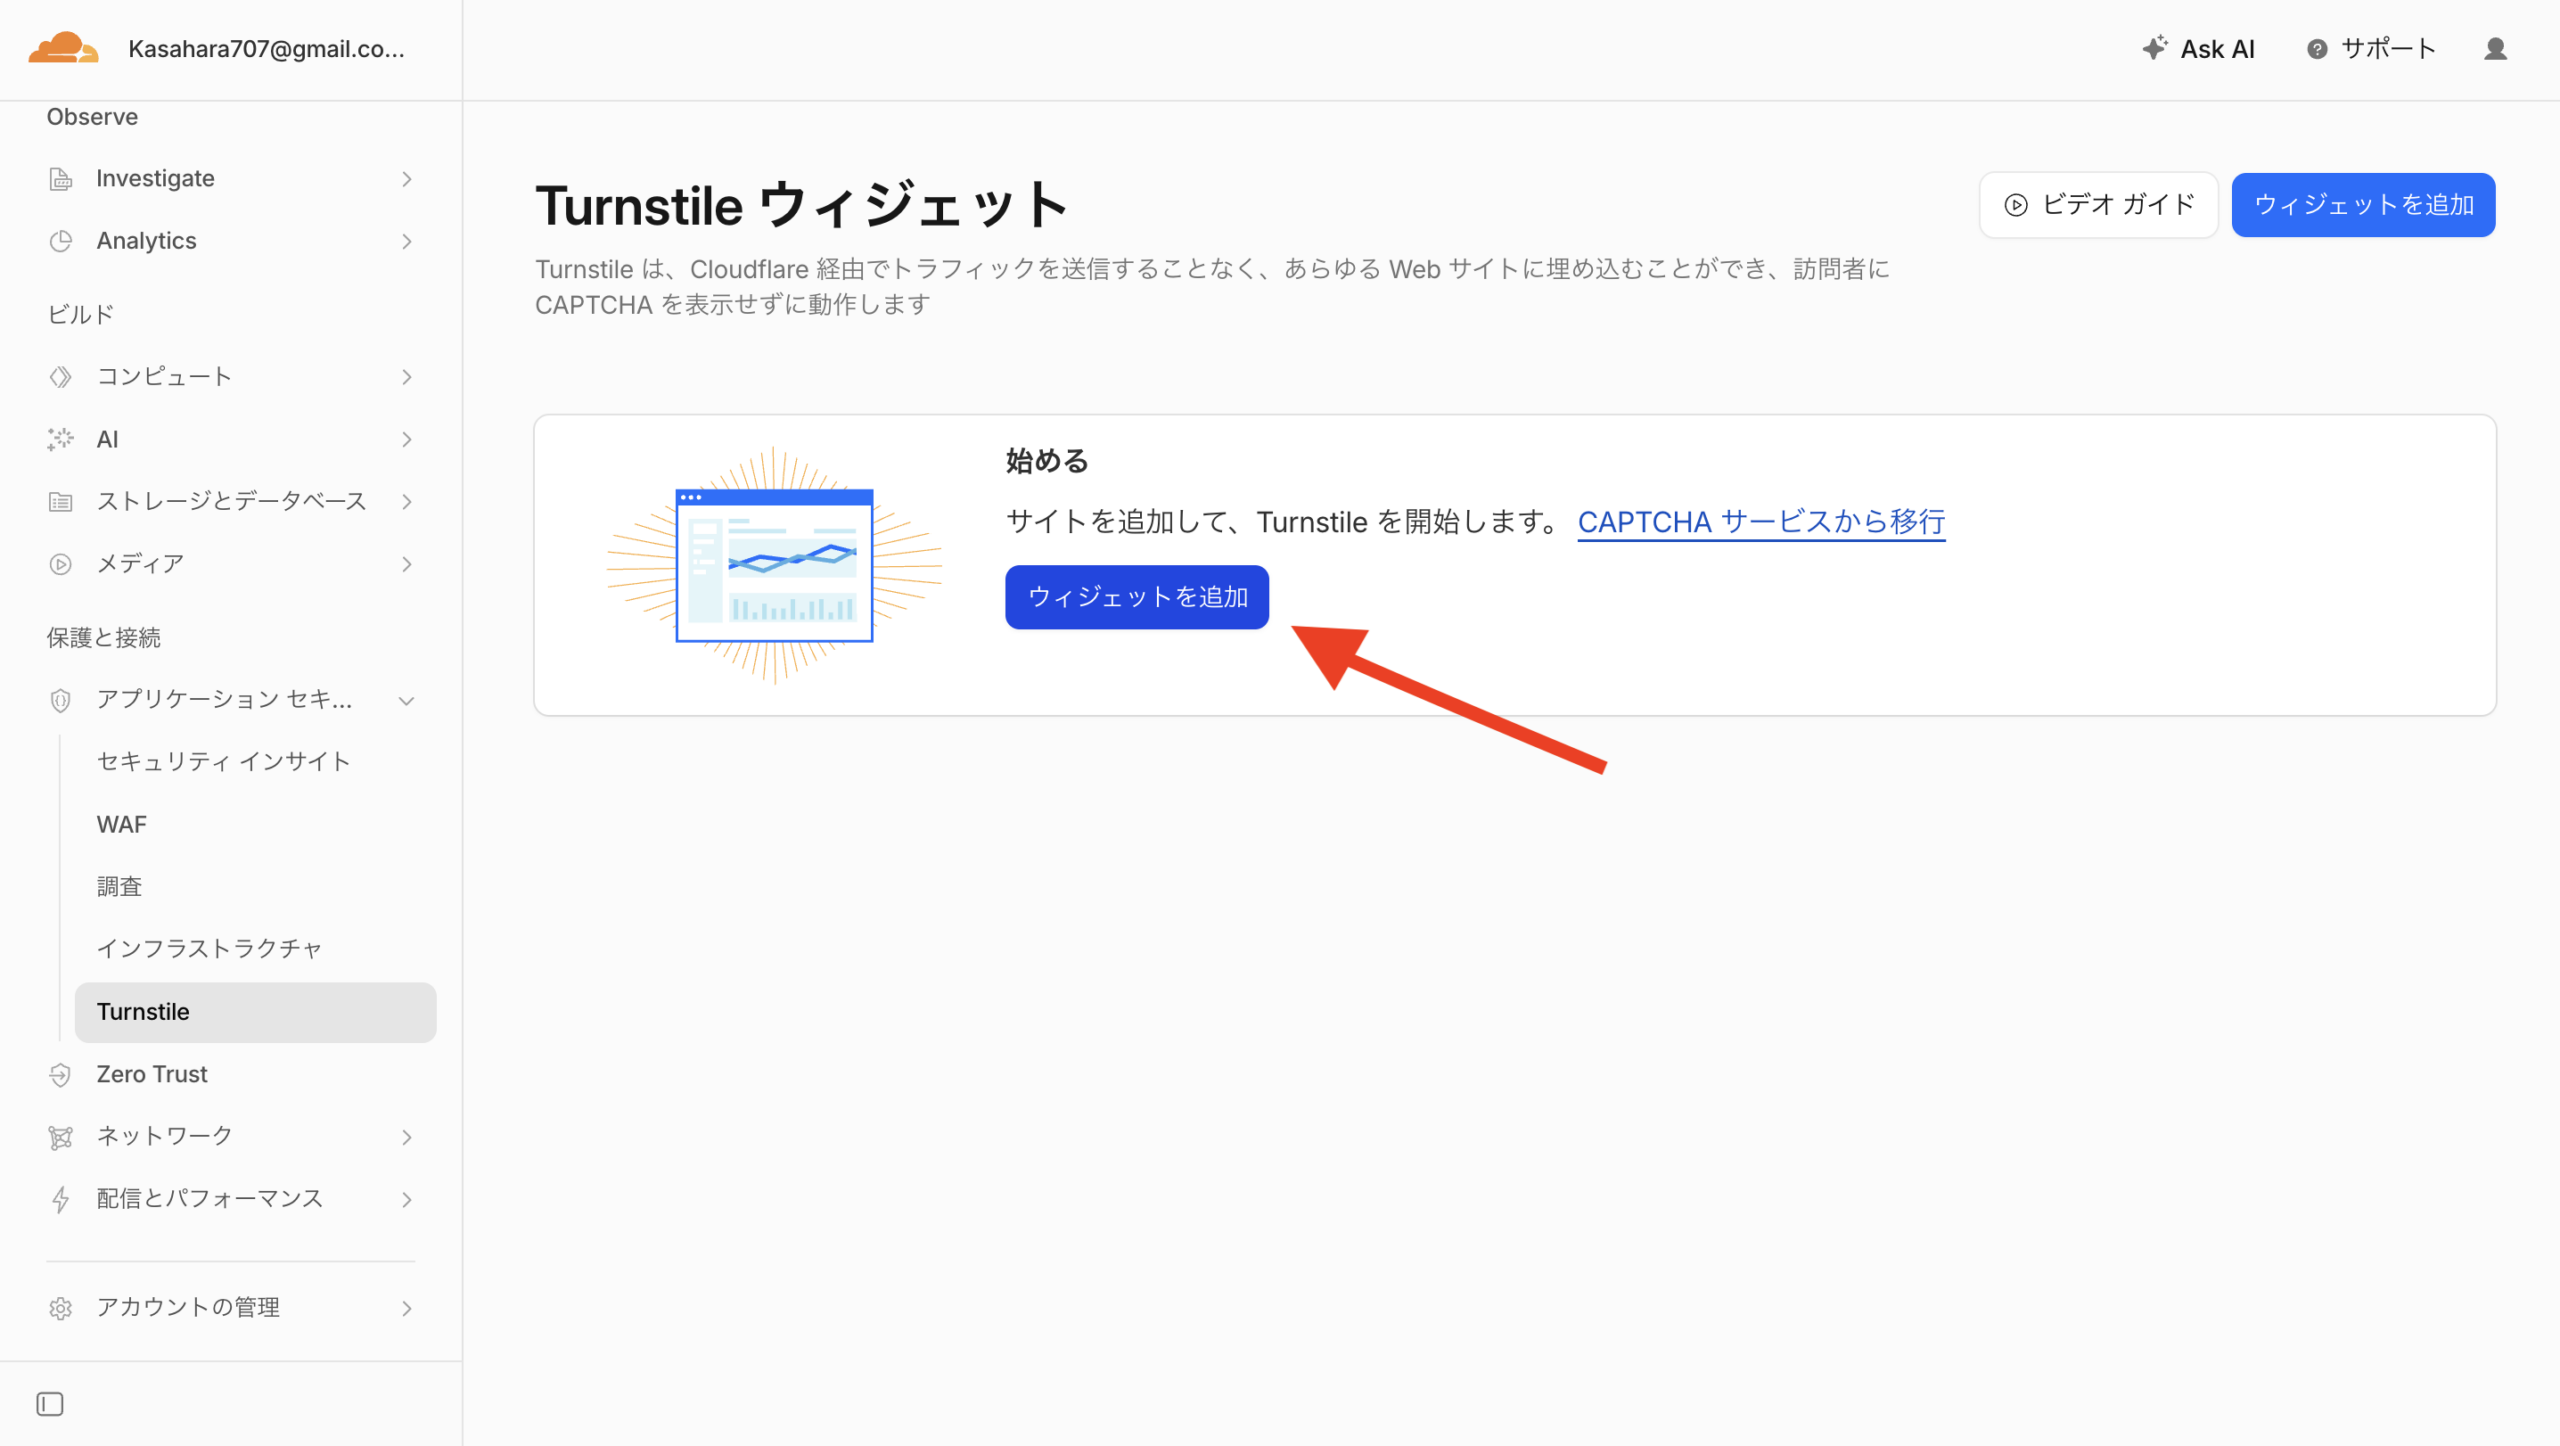Collapse sidebar with the panel toggle icon

[50, 1404]
